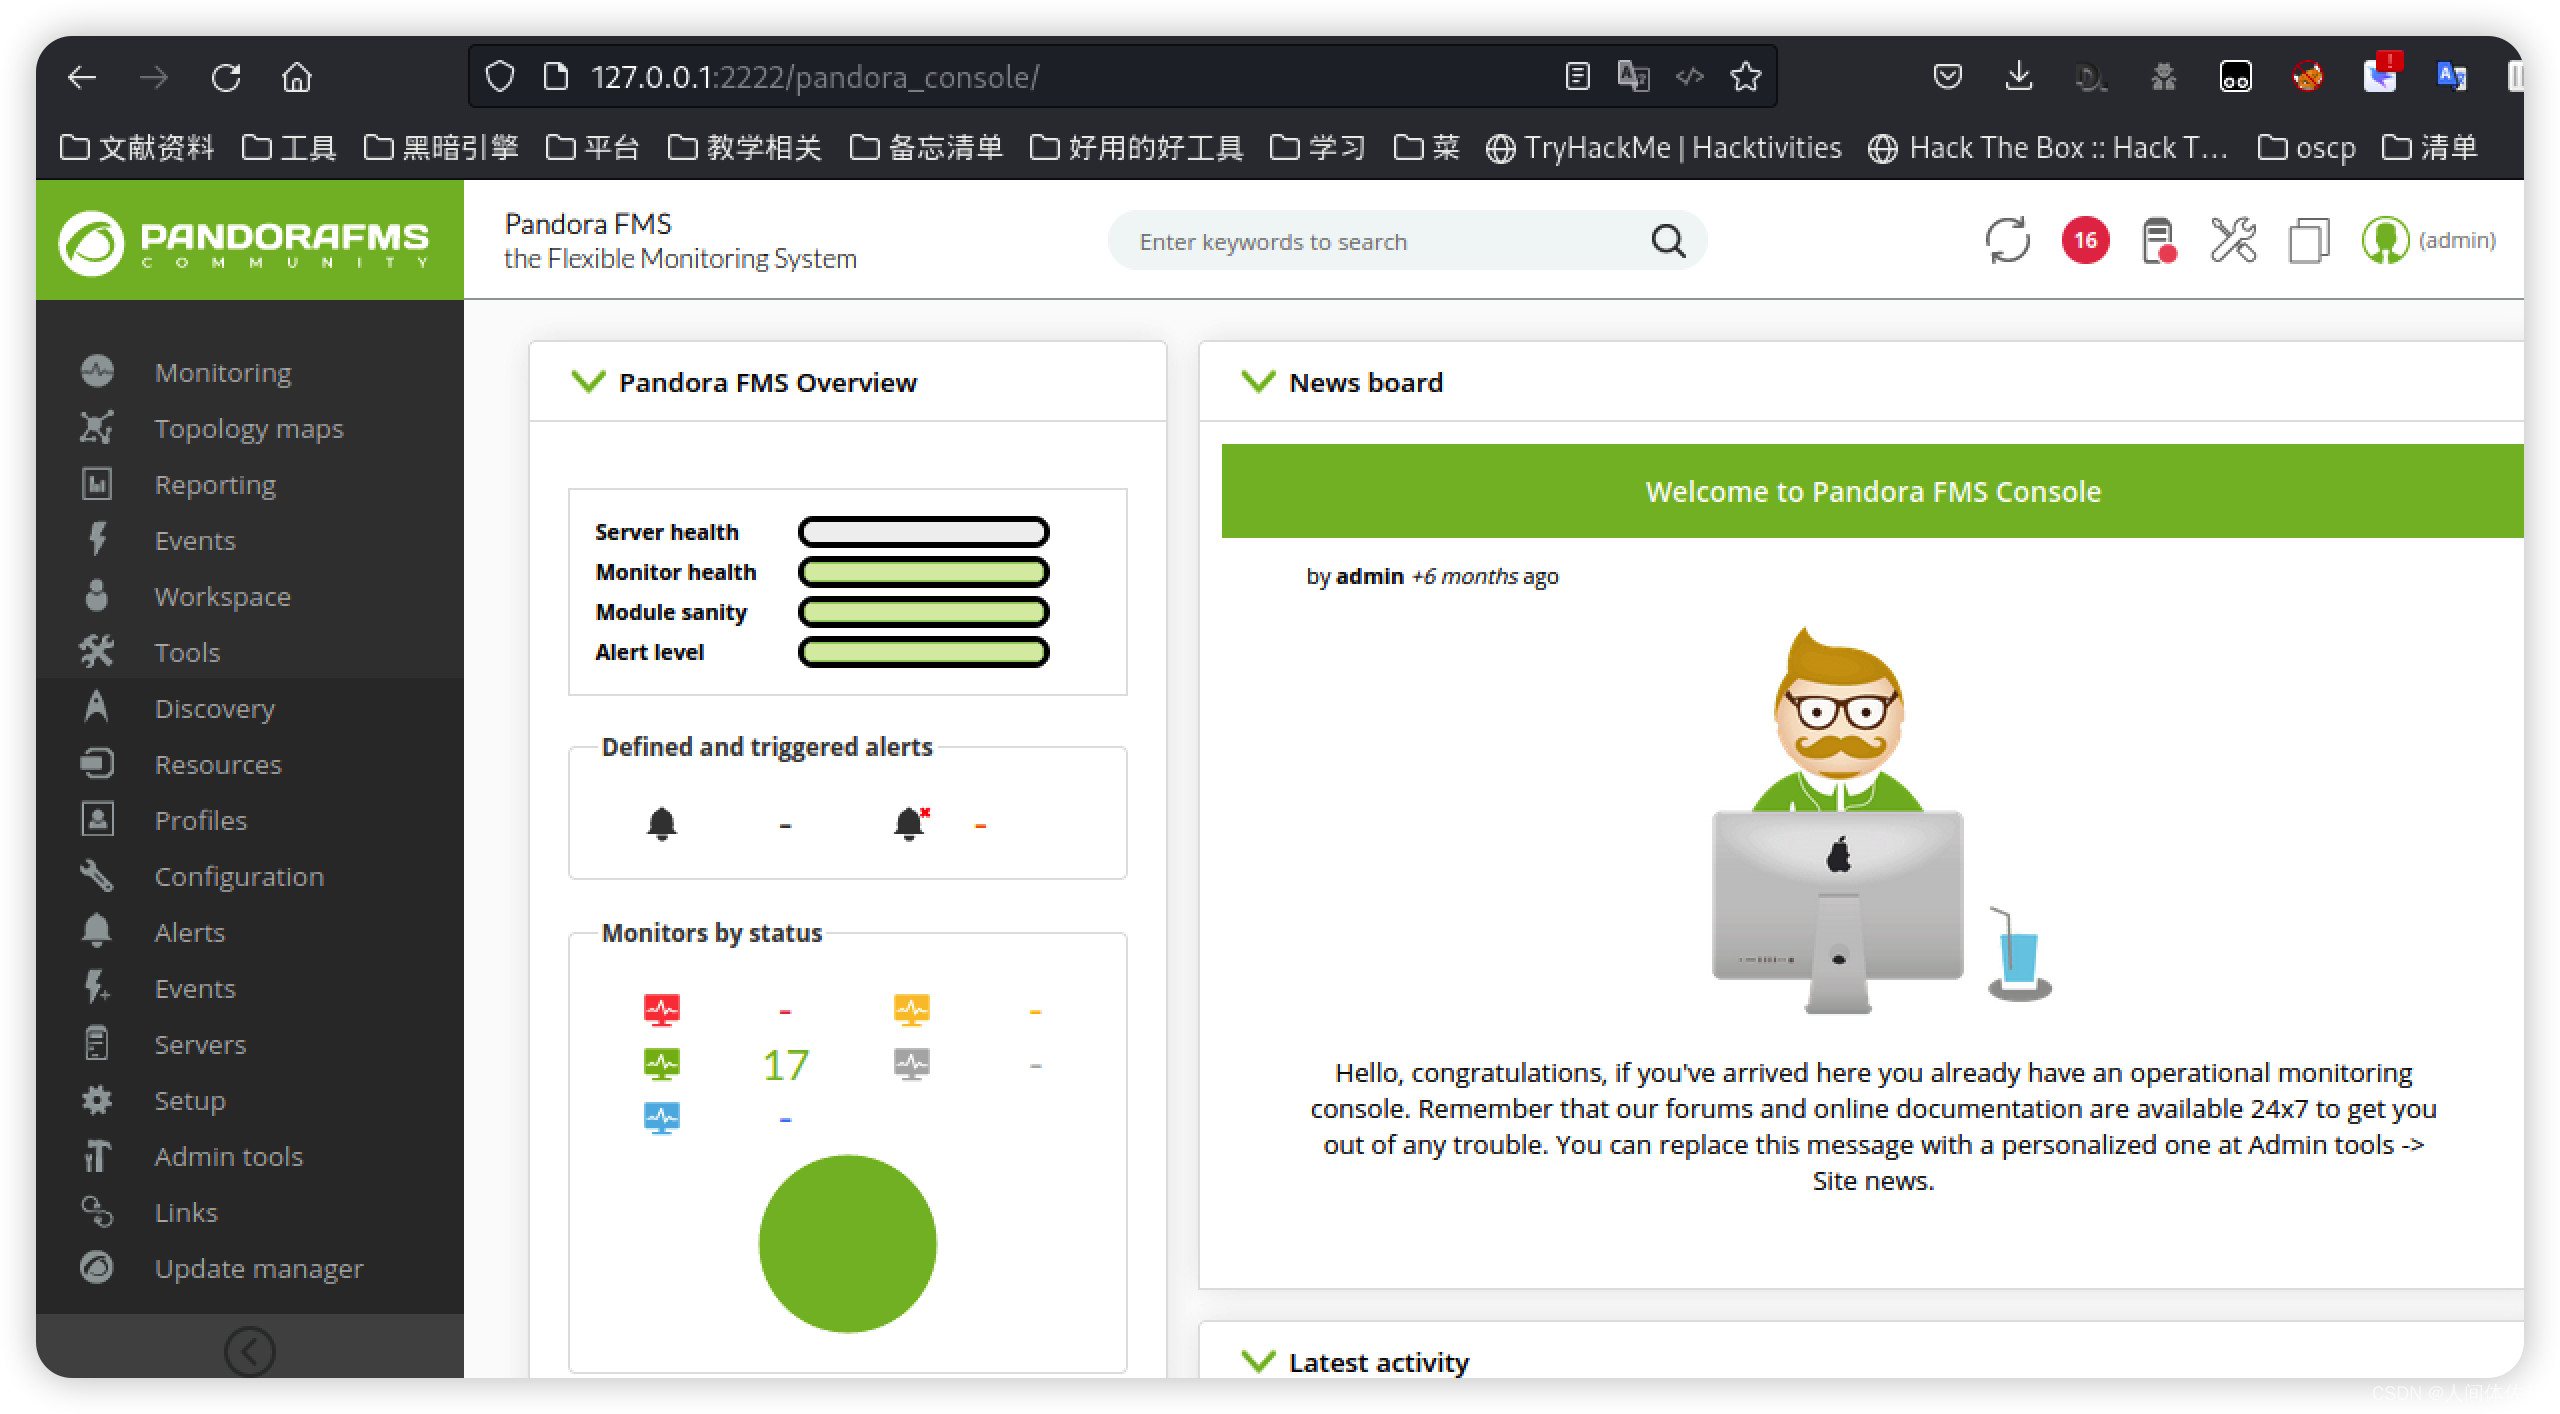This screenshot has height=1414, width=2560.
Task: Click the Module sanity progress bar
Action: click(x=923, y=612)
